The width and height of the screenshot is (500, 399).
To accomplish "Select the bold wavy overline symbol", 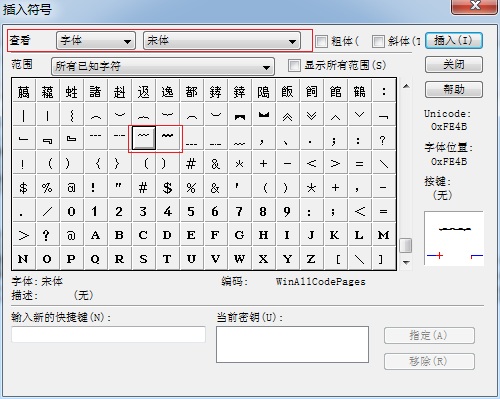I will [167, 138].
